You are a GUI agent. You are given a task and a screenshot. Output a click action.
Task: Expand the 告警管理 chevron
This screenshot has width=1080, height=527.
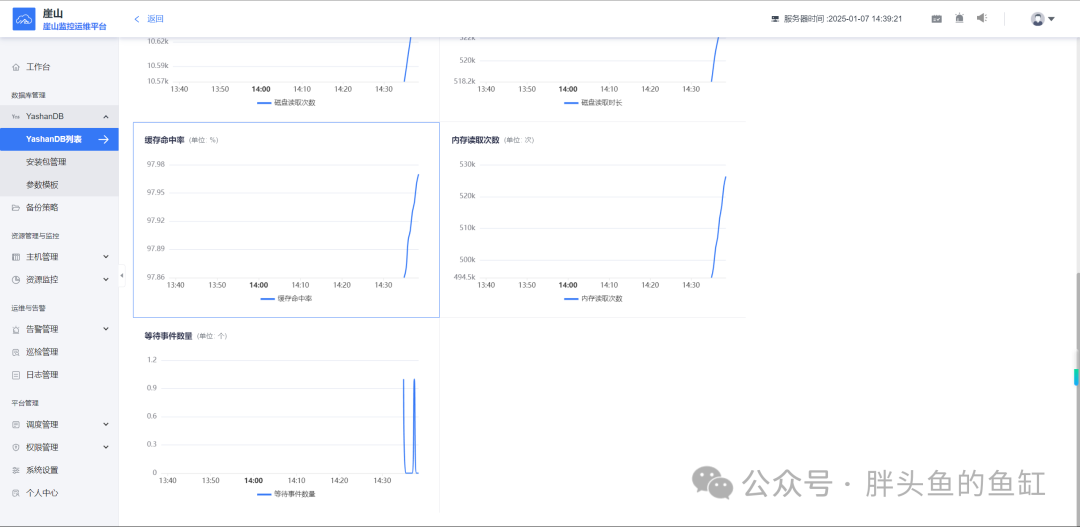pyautogui.click(x=106, y=329)
